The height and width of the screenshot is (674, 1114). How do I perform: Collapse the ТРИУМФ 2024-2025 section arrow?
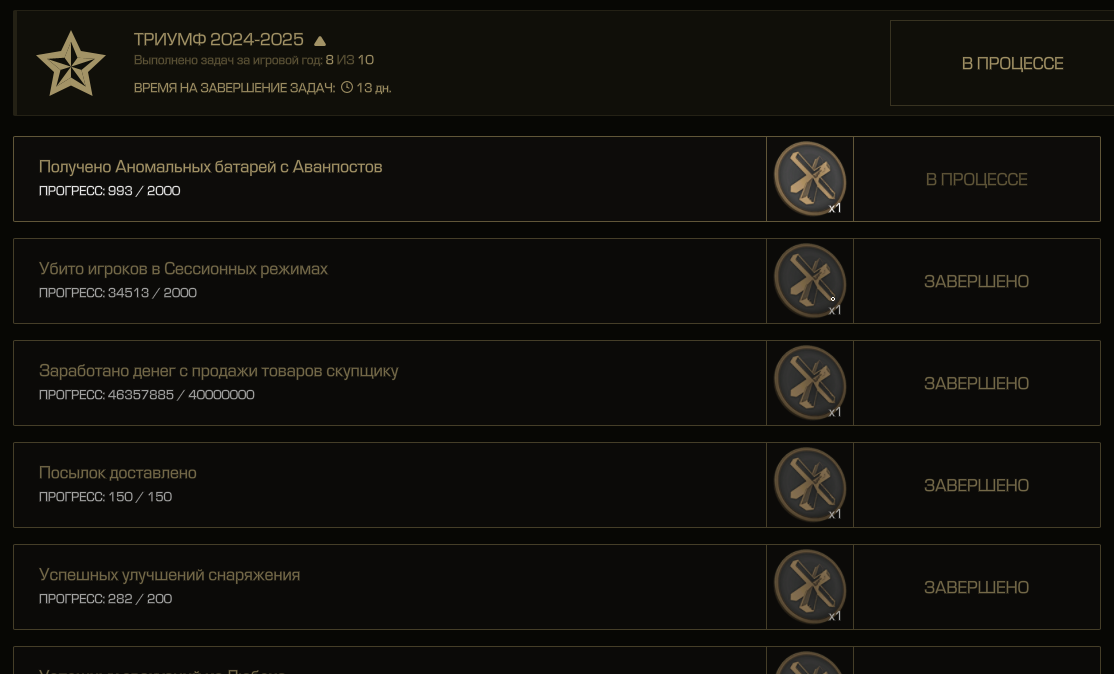tap(320, 40)
